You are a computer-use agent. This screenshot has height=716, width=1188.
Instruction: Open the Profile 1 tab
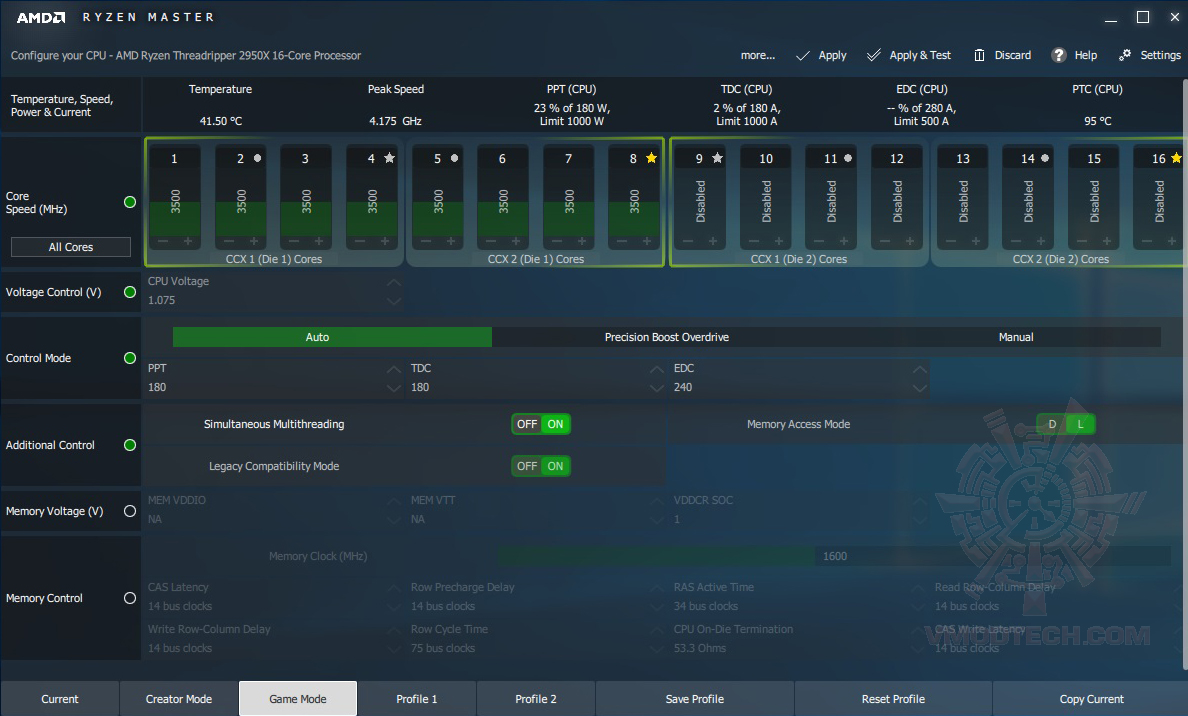tap(417, 699)
